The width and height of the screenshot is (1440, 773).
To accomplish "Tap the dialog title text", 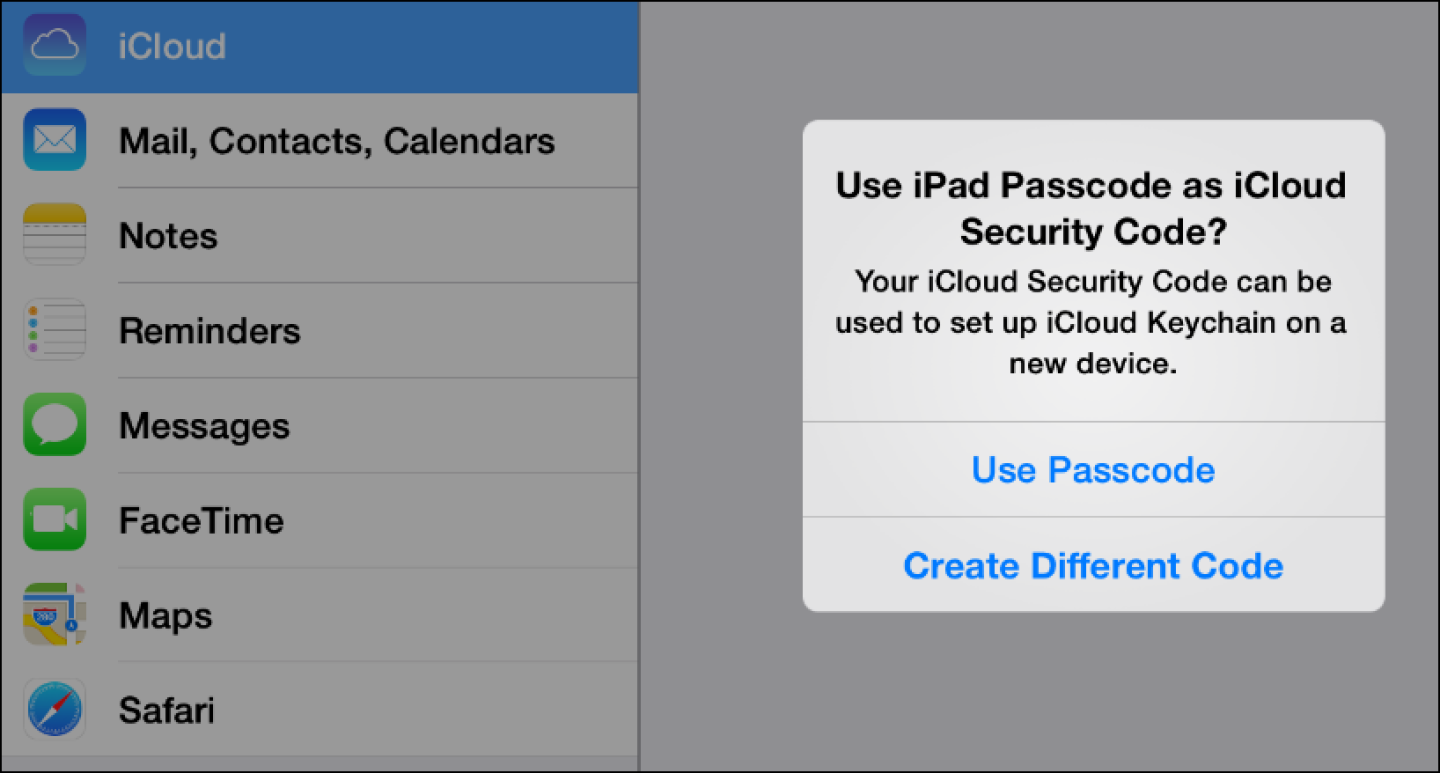I will click(x=1092, y=207).
